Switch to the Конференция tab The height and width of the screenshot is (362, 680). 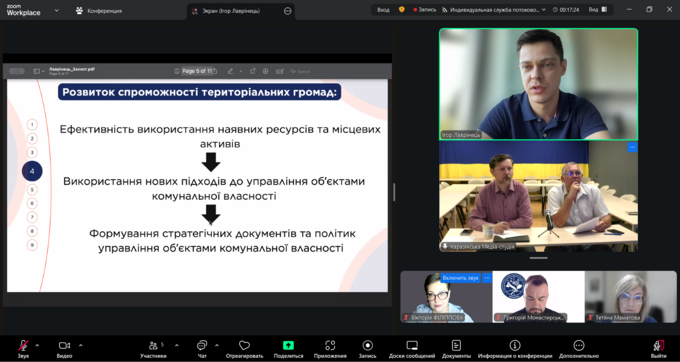click(x=99, y=11)
